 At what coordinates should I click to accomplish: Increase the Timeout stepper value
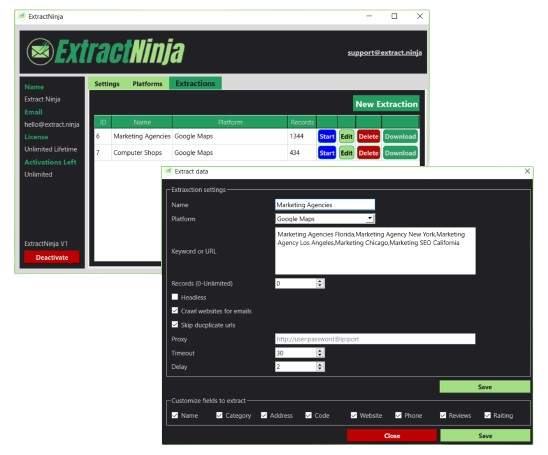pyautogui.click(x=320, y=351)
